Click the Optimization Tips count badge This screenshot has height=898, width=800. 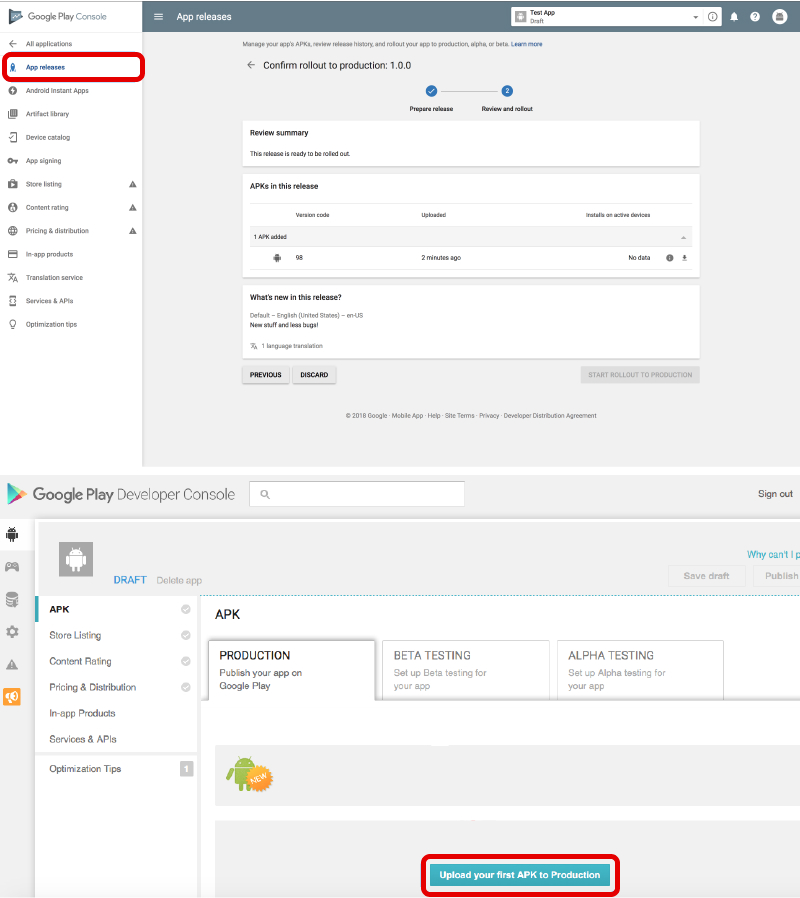pyautogui.click(x=187, y=769)
